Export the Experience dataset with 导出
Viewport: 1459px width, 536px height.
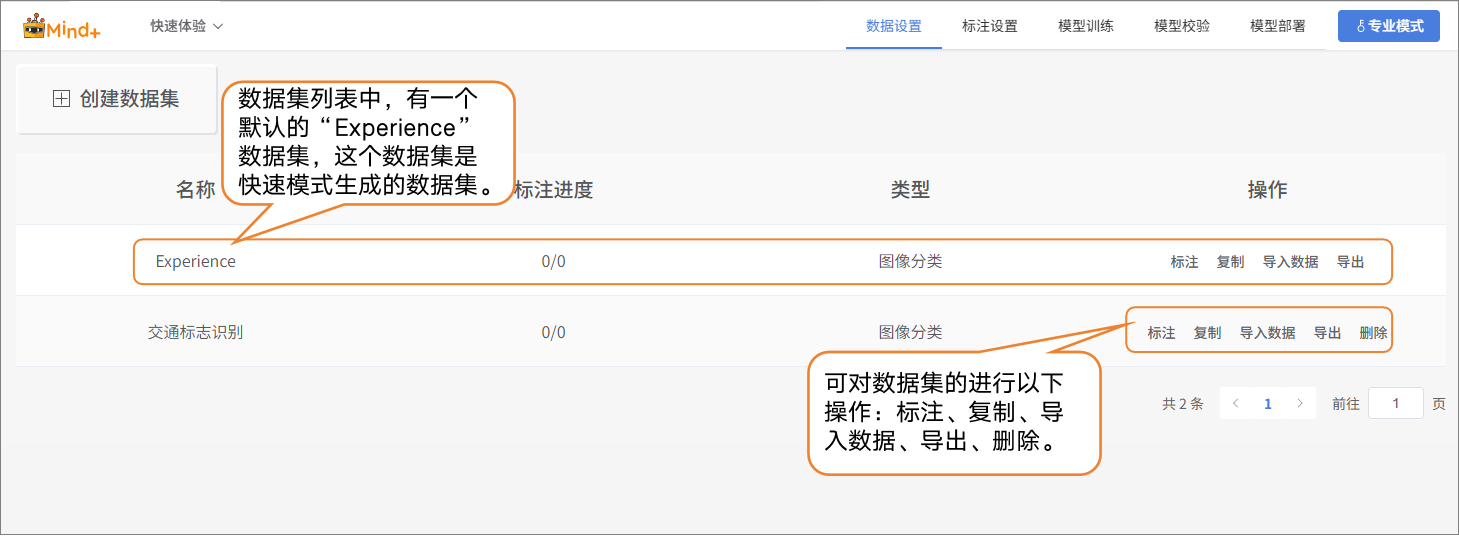coord(1350,262)
